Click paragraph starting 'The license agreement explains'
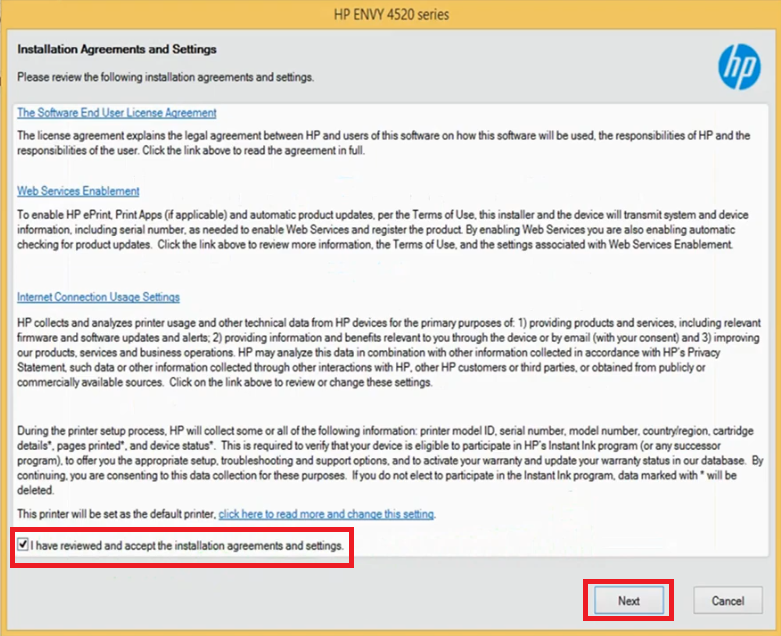The image size is (781, 636). (x=384, y=143)
